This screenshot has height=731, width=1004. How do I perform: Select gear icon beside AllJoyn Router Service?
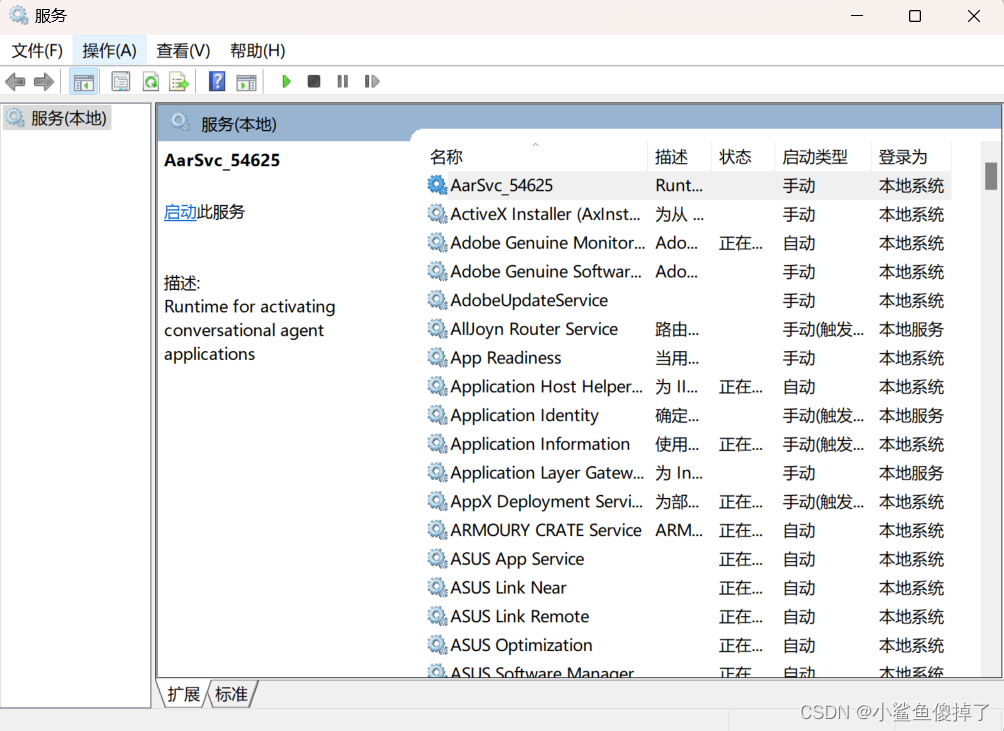pos(437,329)
